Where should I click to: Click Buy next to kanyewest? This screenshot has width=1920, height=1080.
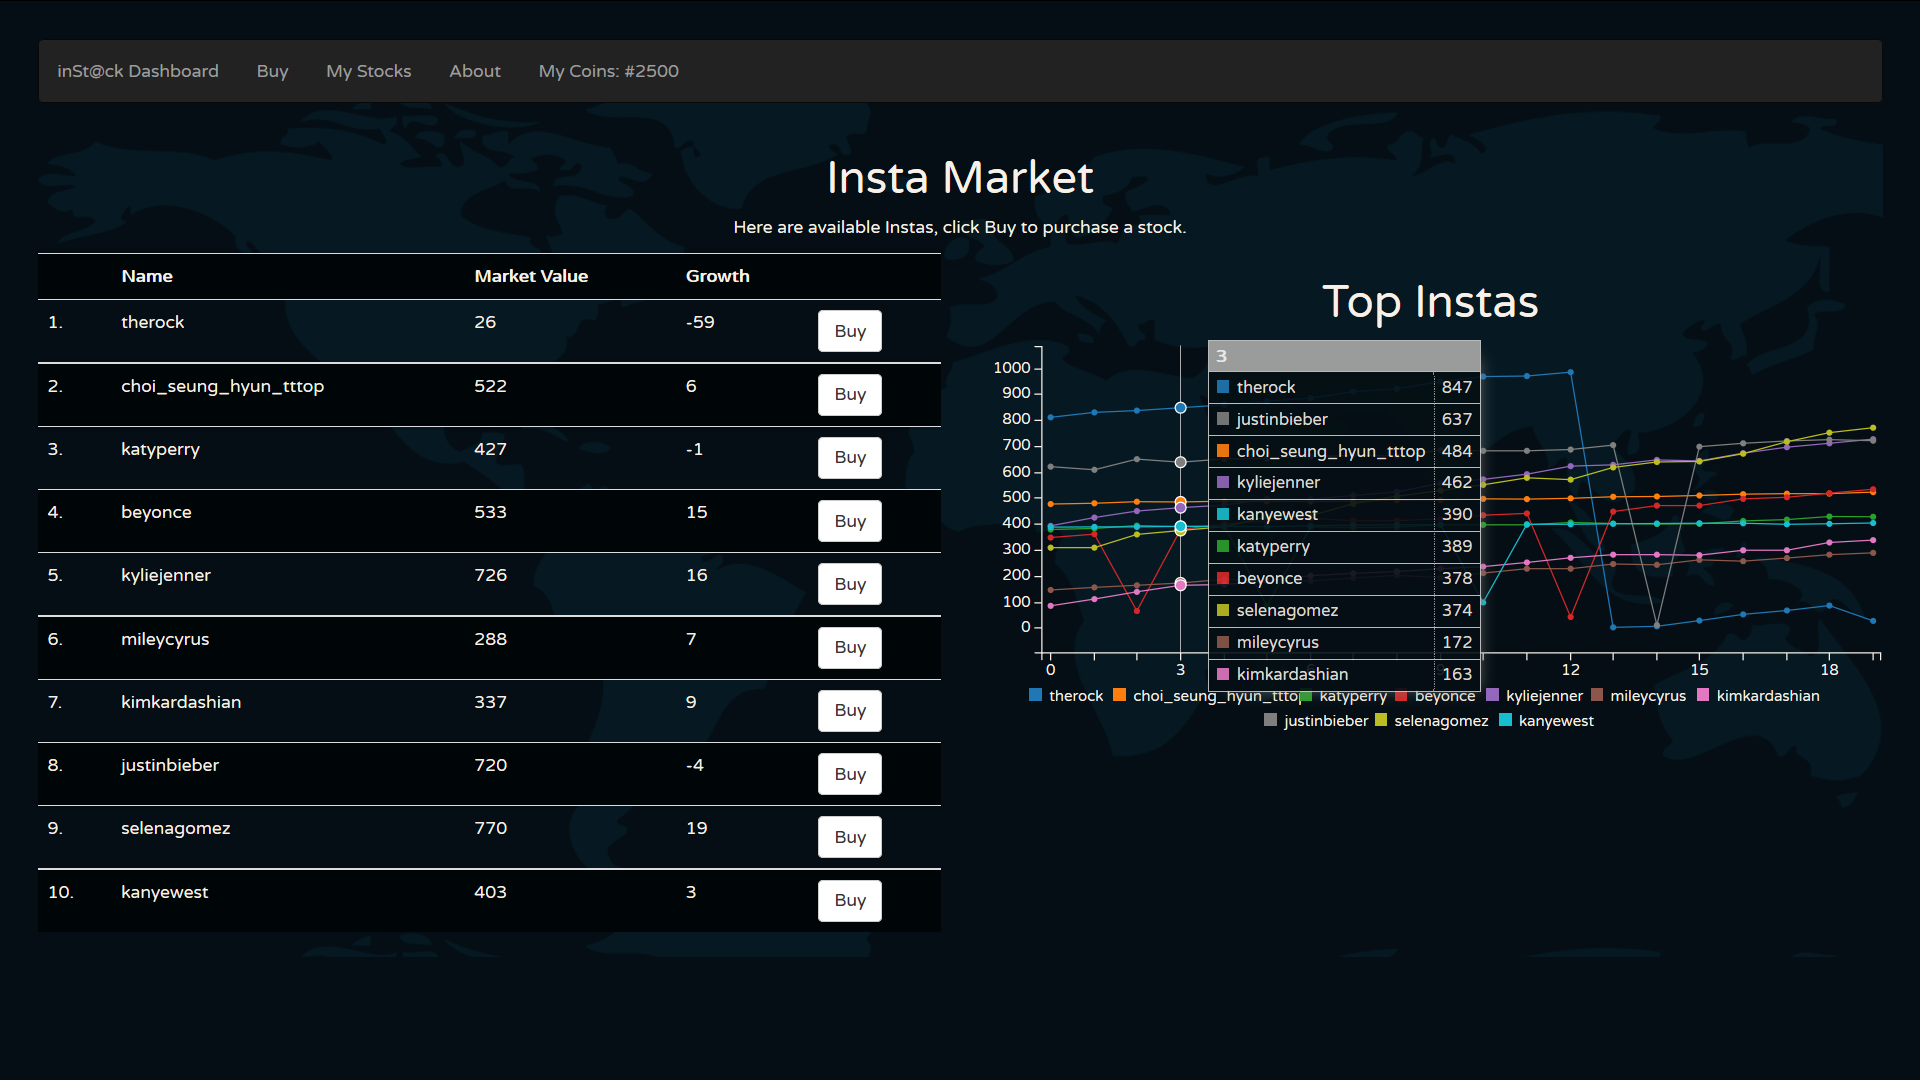click(x=849, y=900)
